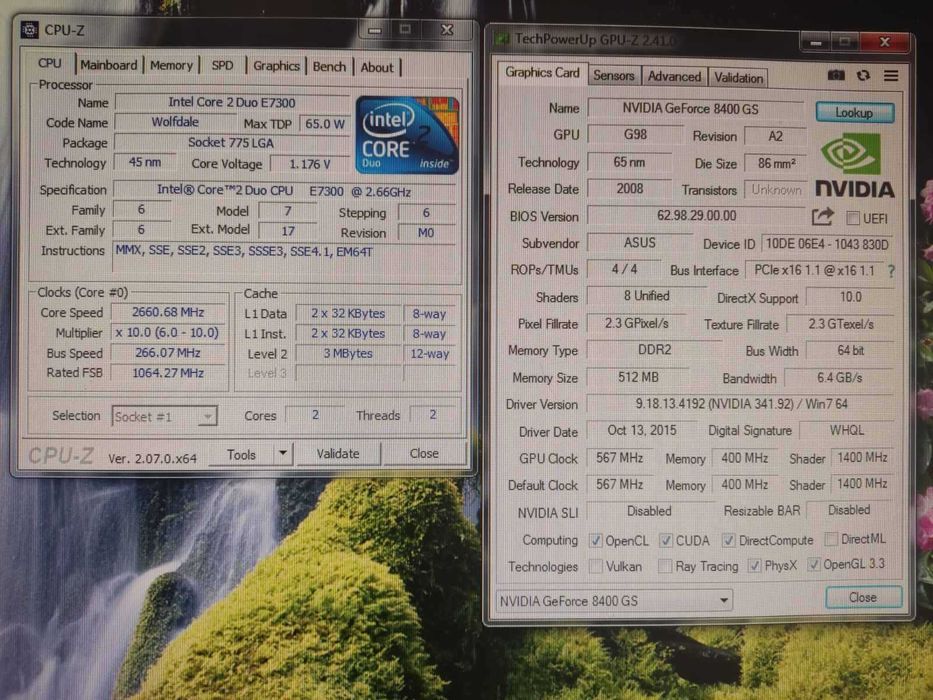Open the Advanced tab in GPU-Z
933x700 pixels.
674,76
